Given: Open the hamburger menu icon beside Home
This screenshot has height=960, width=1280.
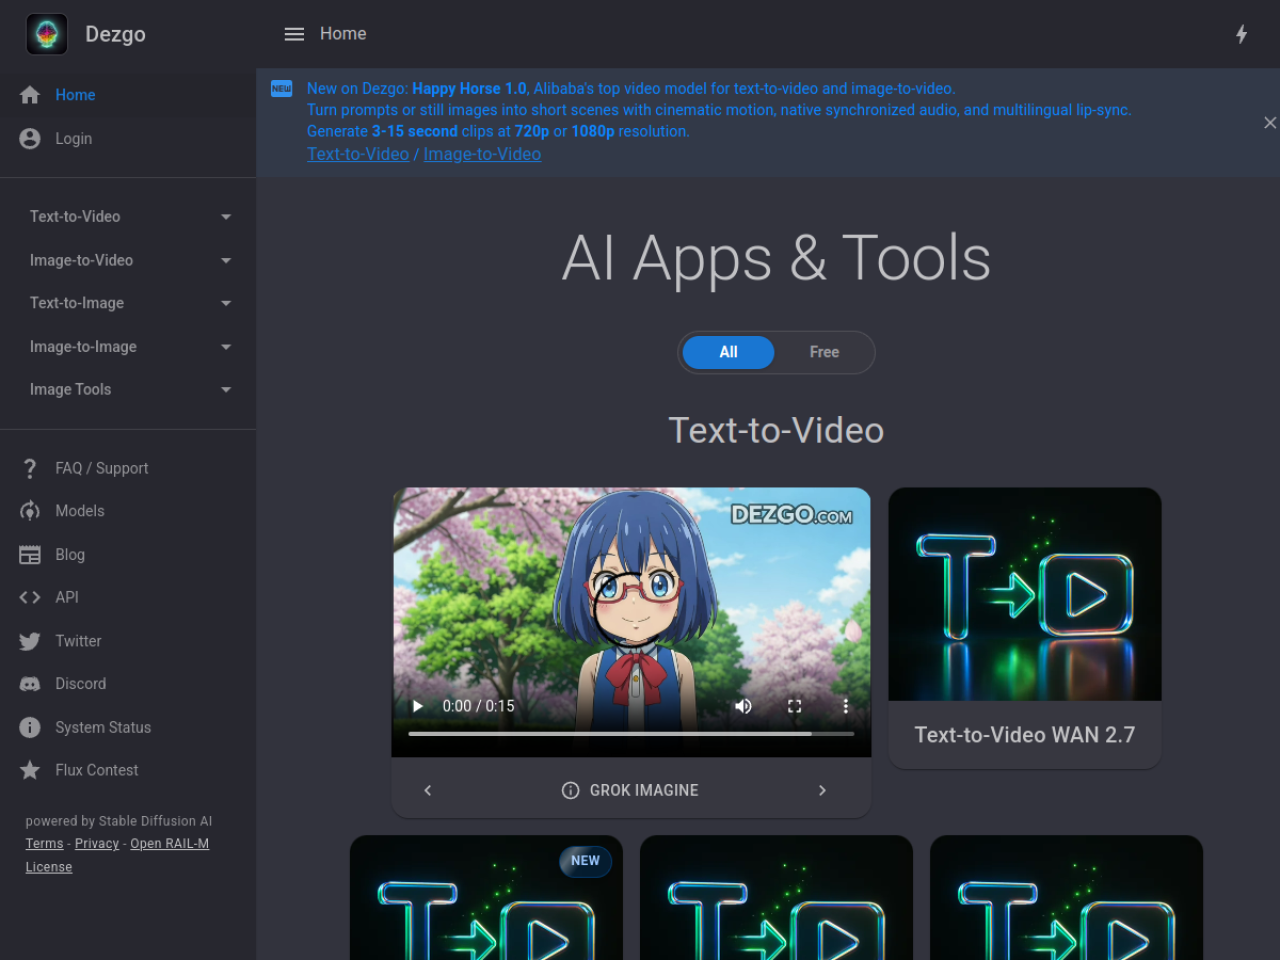Looking at the screenshot, I should pos(294,34).
